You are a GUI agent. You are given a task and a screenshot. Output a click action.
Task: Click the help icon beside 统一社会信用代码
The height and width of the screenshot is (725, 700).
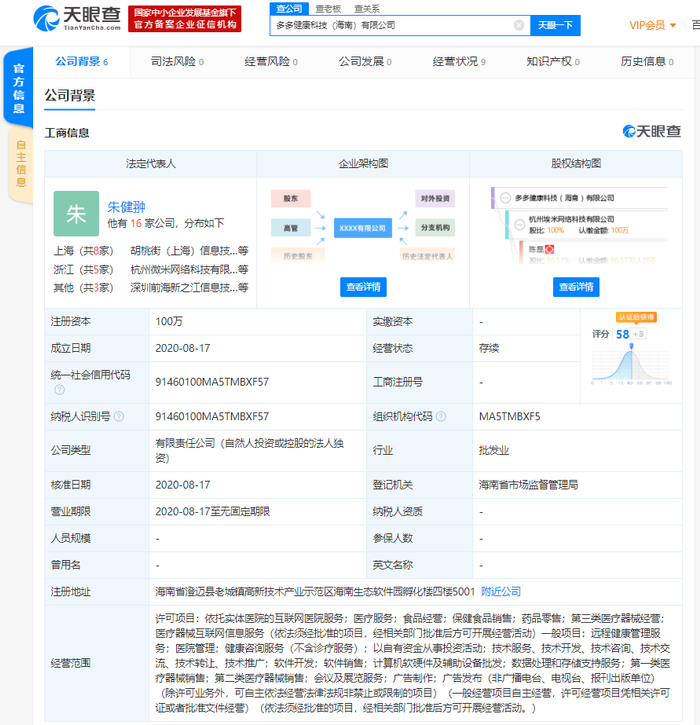60,390
